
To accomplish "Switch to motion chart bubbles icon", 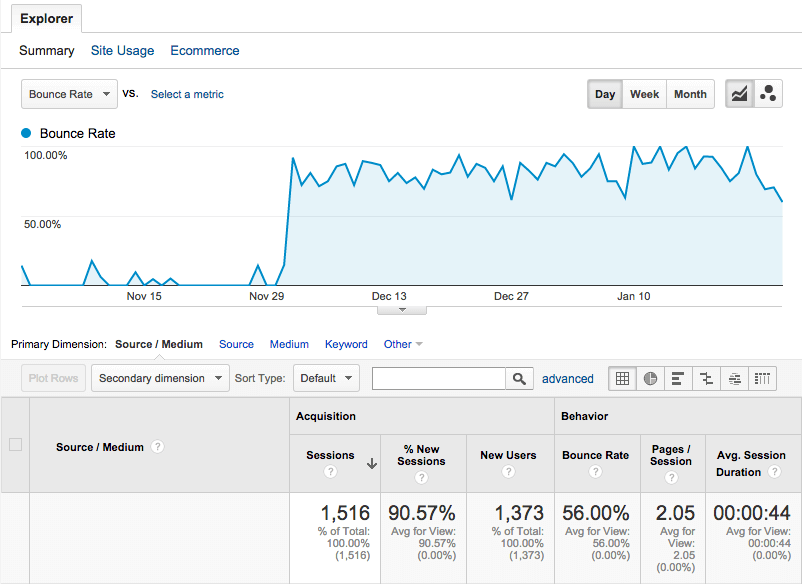I will click(768, 94).
